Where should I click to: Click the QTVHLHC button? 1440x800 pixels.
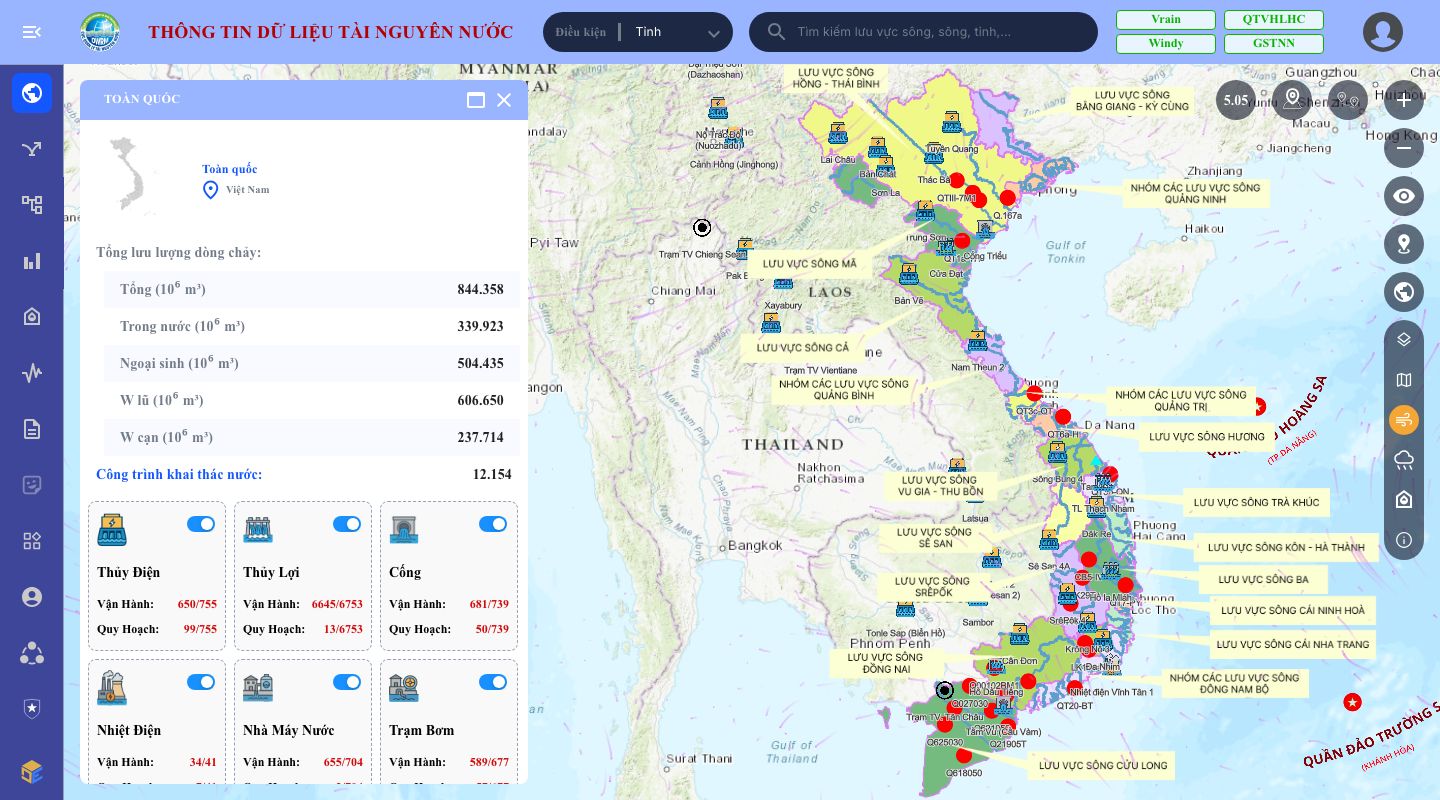pos(1274,20)
